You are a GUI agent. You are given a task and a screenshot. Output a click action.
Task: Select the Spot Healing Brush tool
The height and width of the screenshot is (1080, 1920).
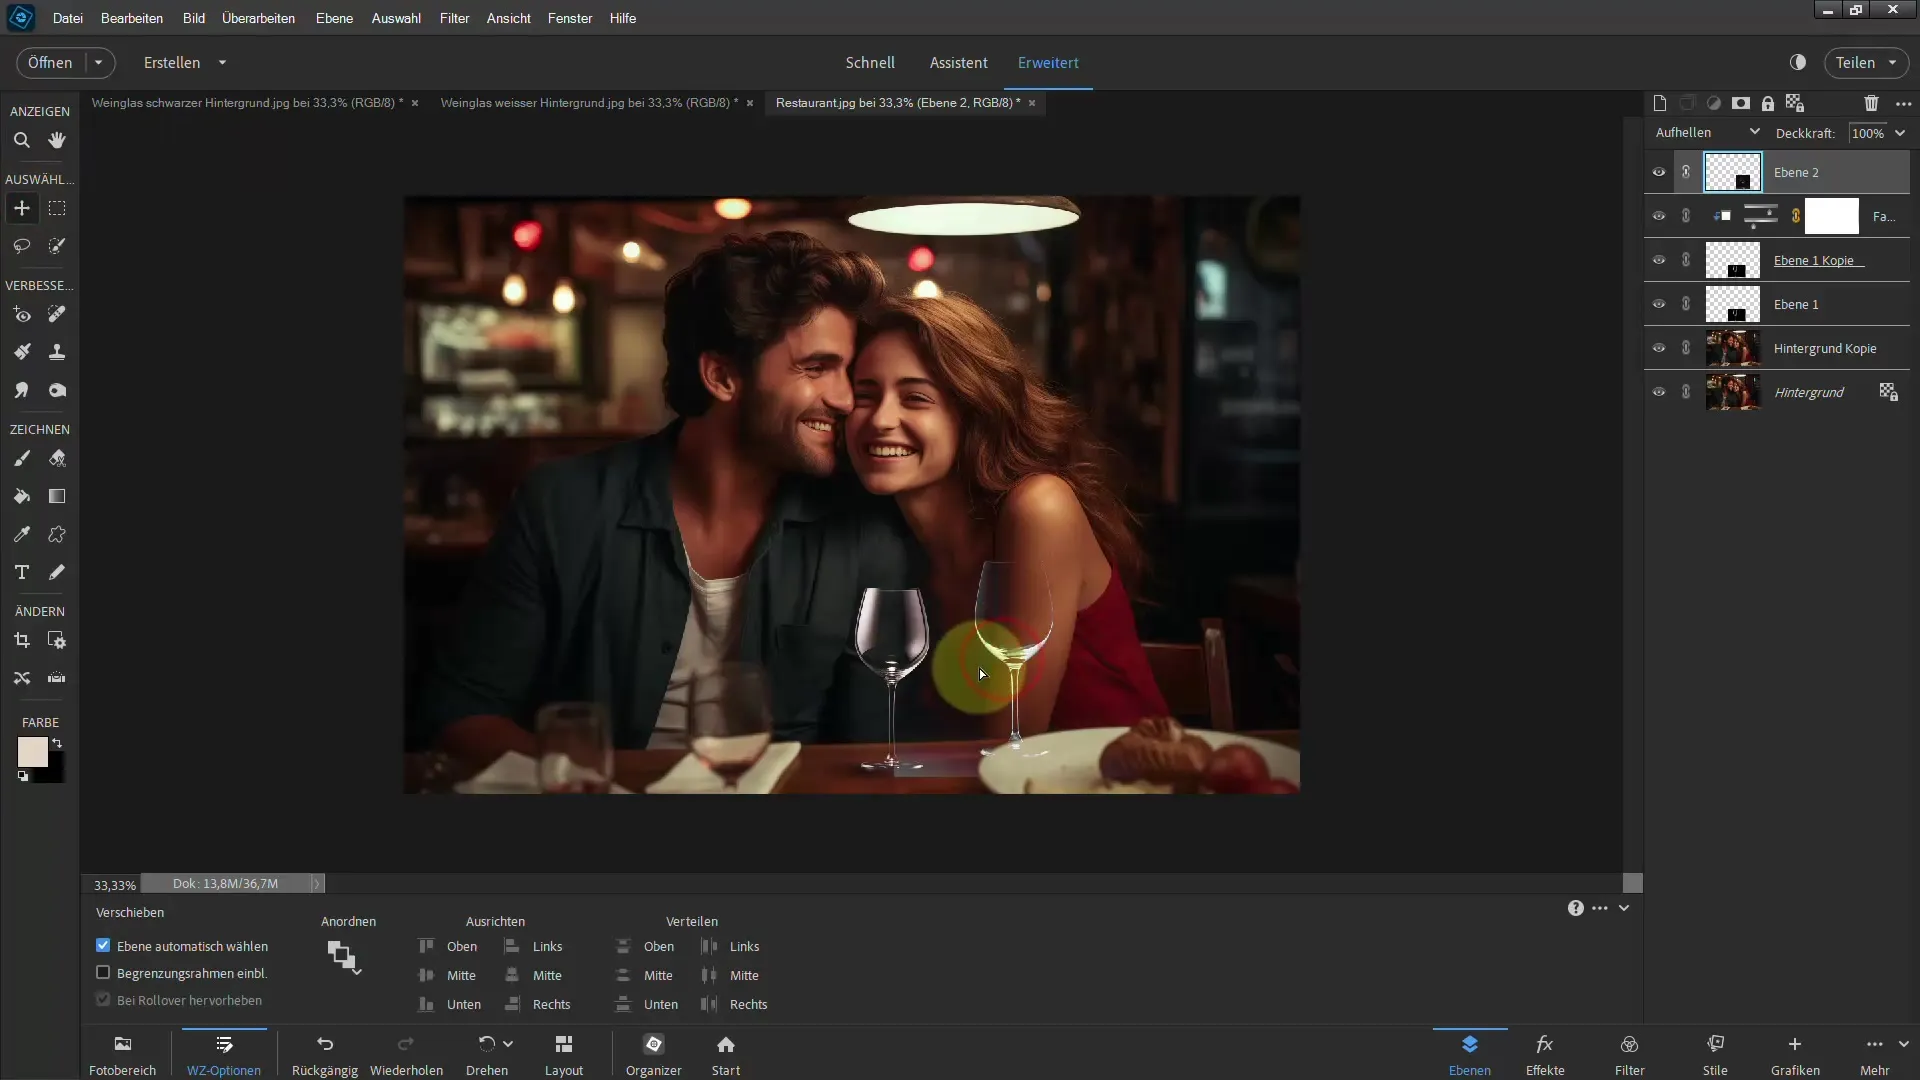57,314
